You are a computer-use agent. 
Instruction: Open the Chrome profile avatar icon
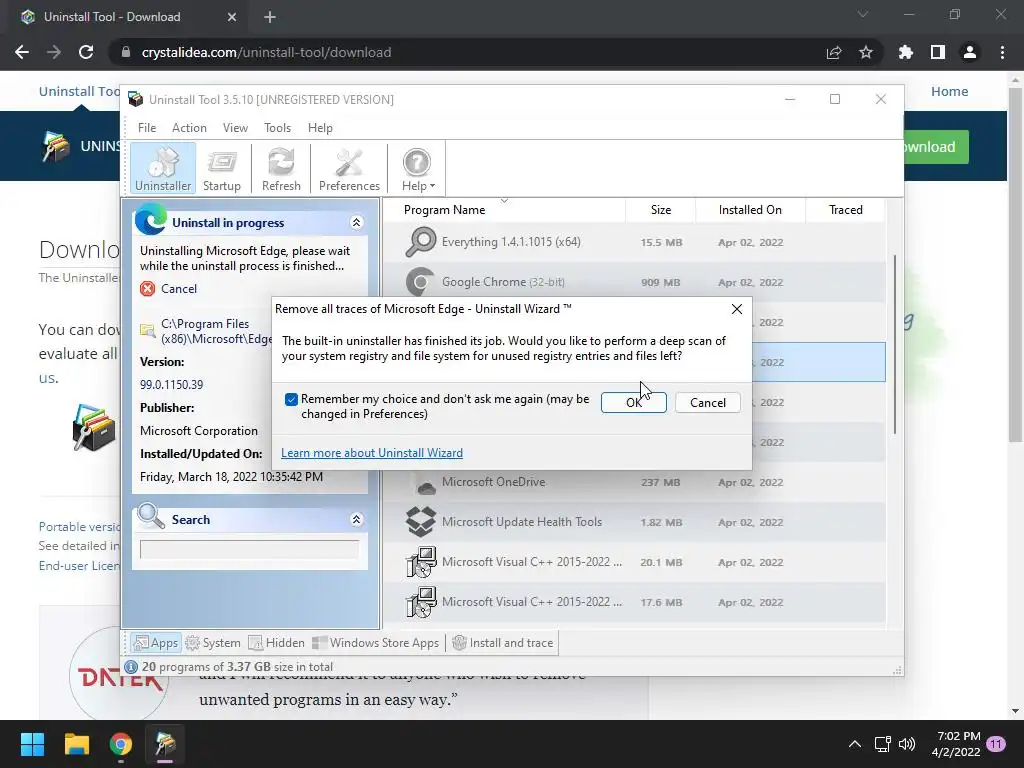pyautogui.click(x=970, y=52)
